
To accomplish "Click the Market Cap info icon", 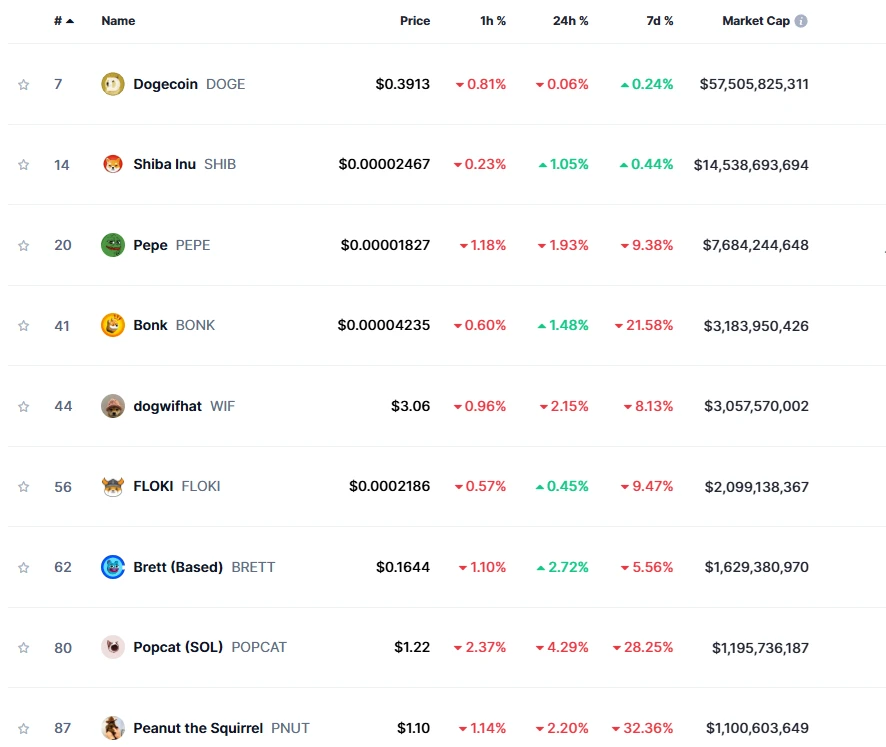I will 801,21.
